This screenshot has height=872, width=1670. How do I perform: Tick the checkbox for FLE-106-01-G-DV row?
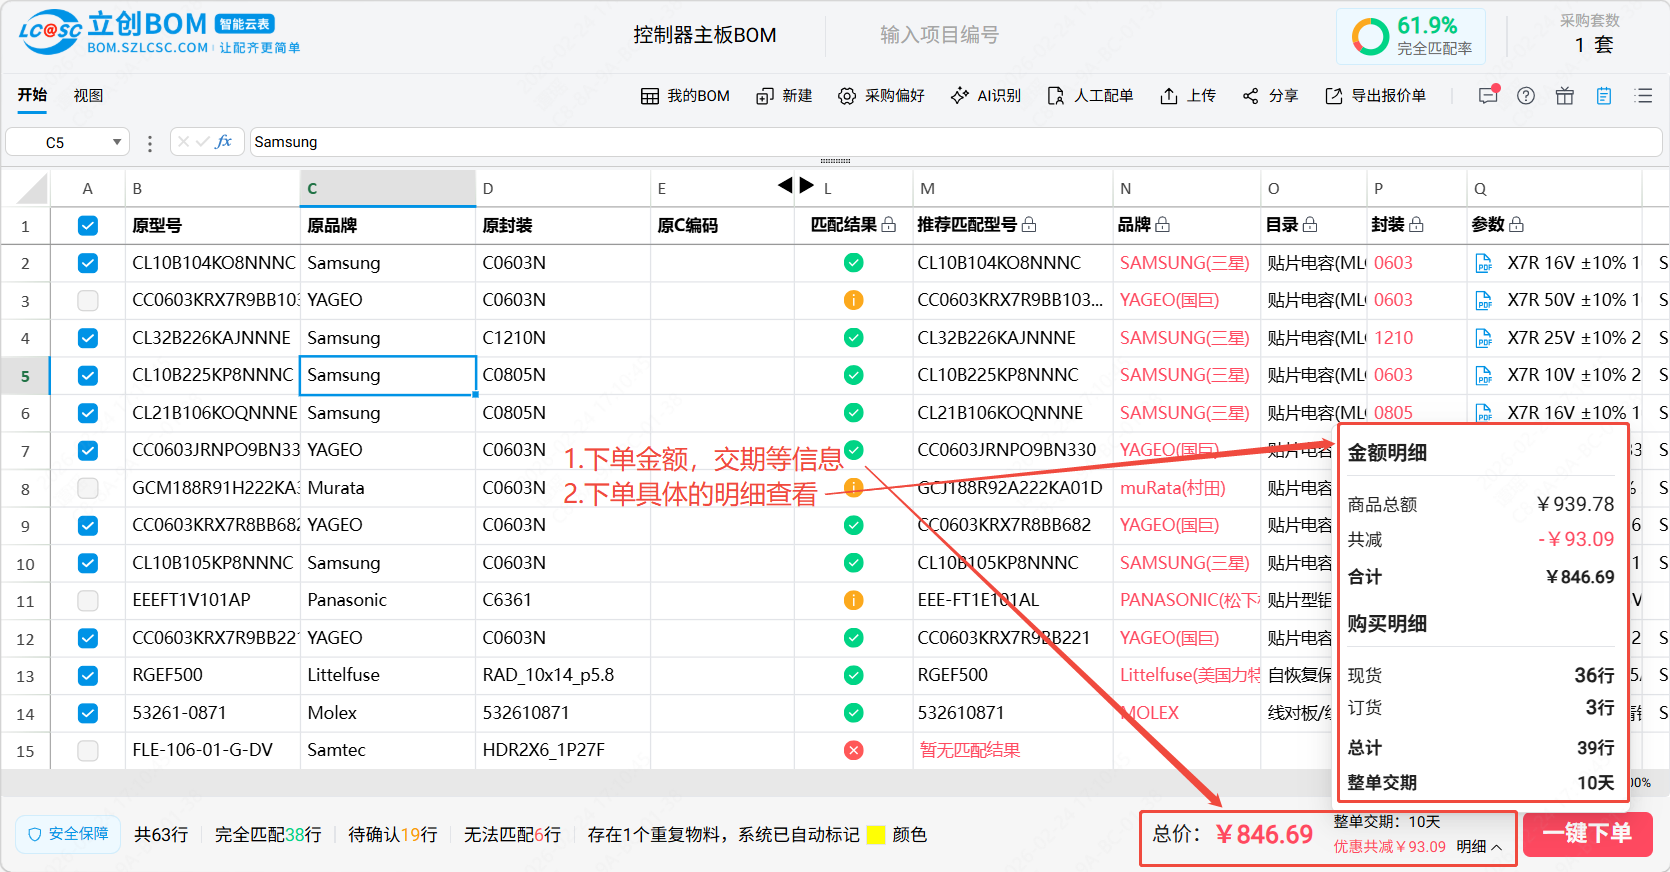88,750
